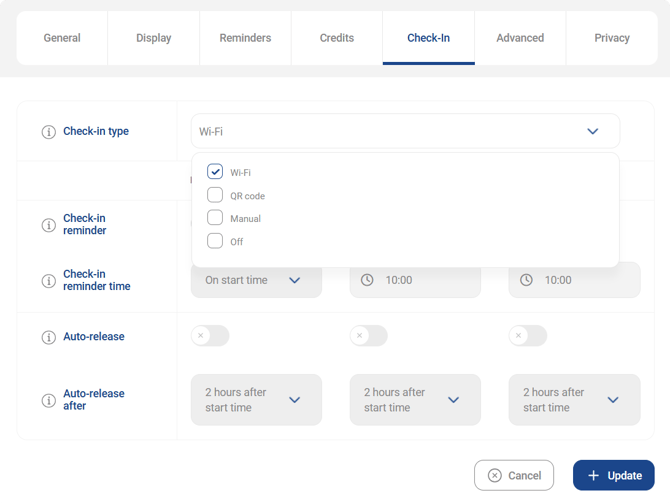Click info icon beside Check-in reminder
This screenshot has width=670, height=504.
tap(49, 225)
